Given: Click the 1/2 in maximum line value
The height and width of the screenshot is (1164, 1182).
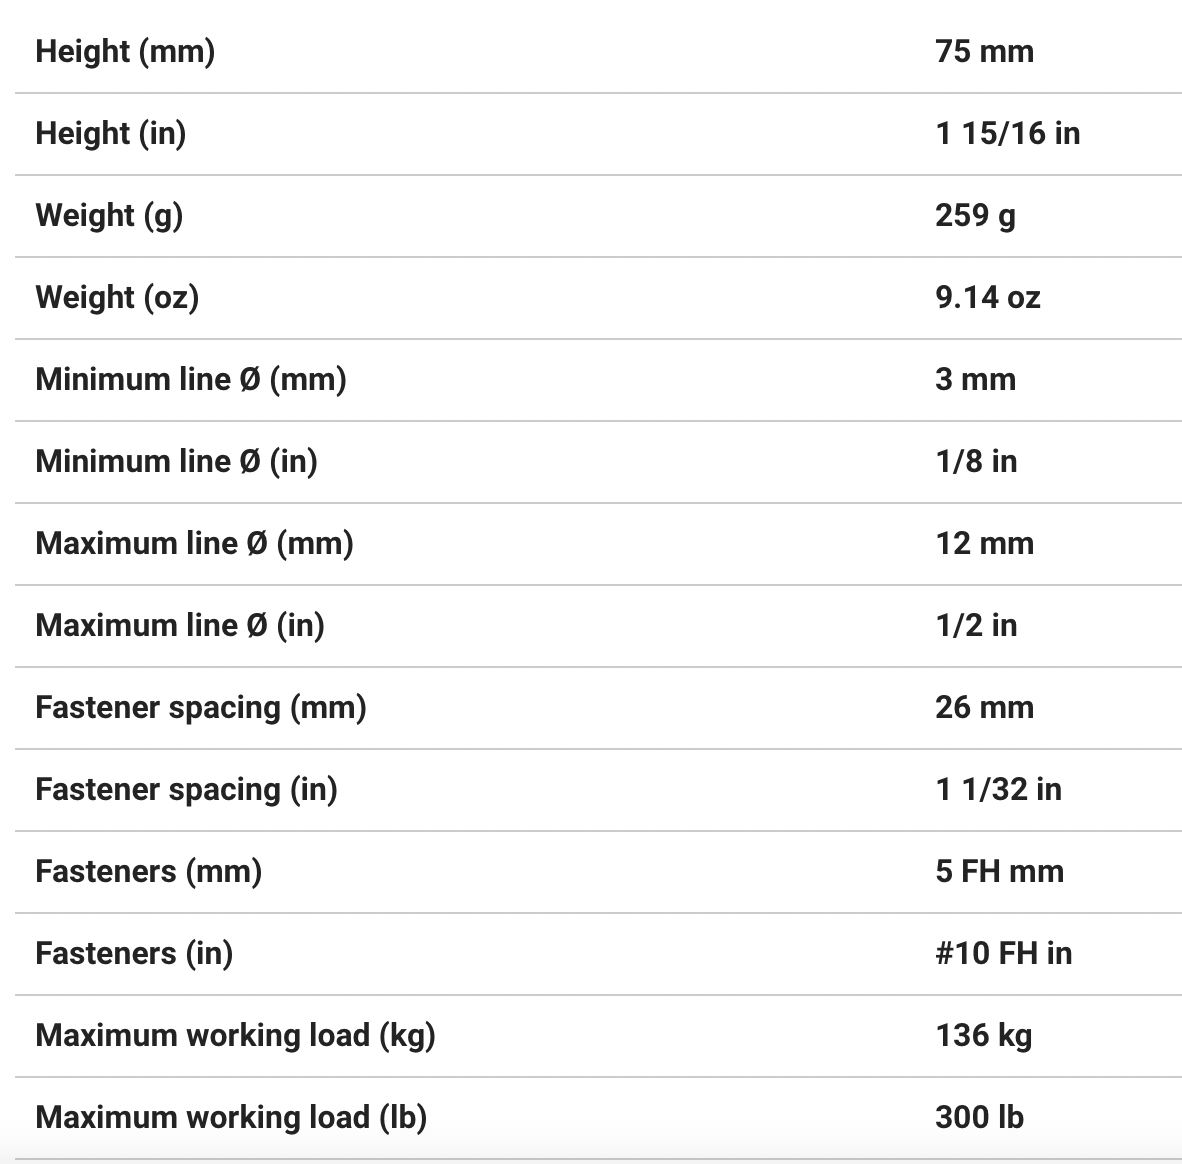Looking at the screenshot, I should pos(976,625).
